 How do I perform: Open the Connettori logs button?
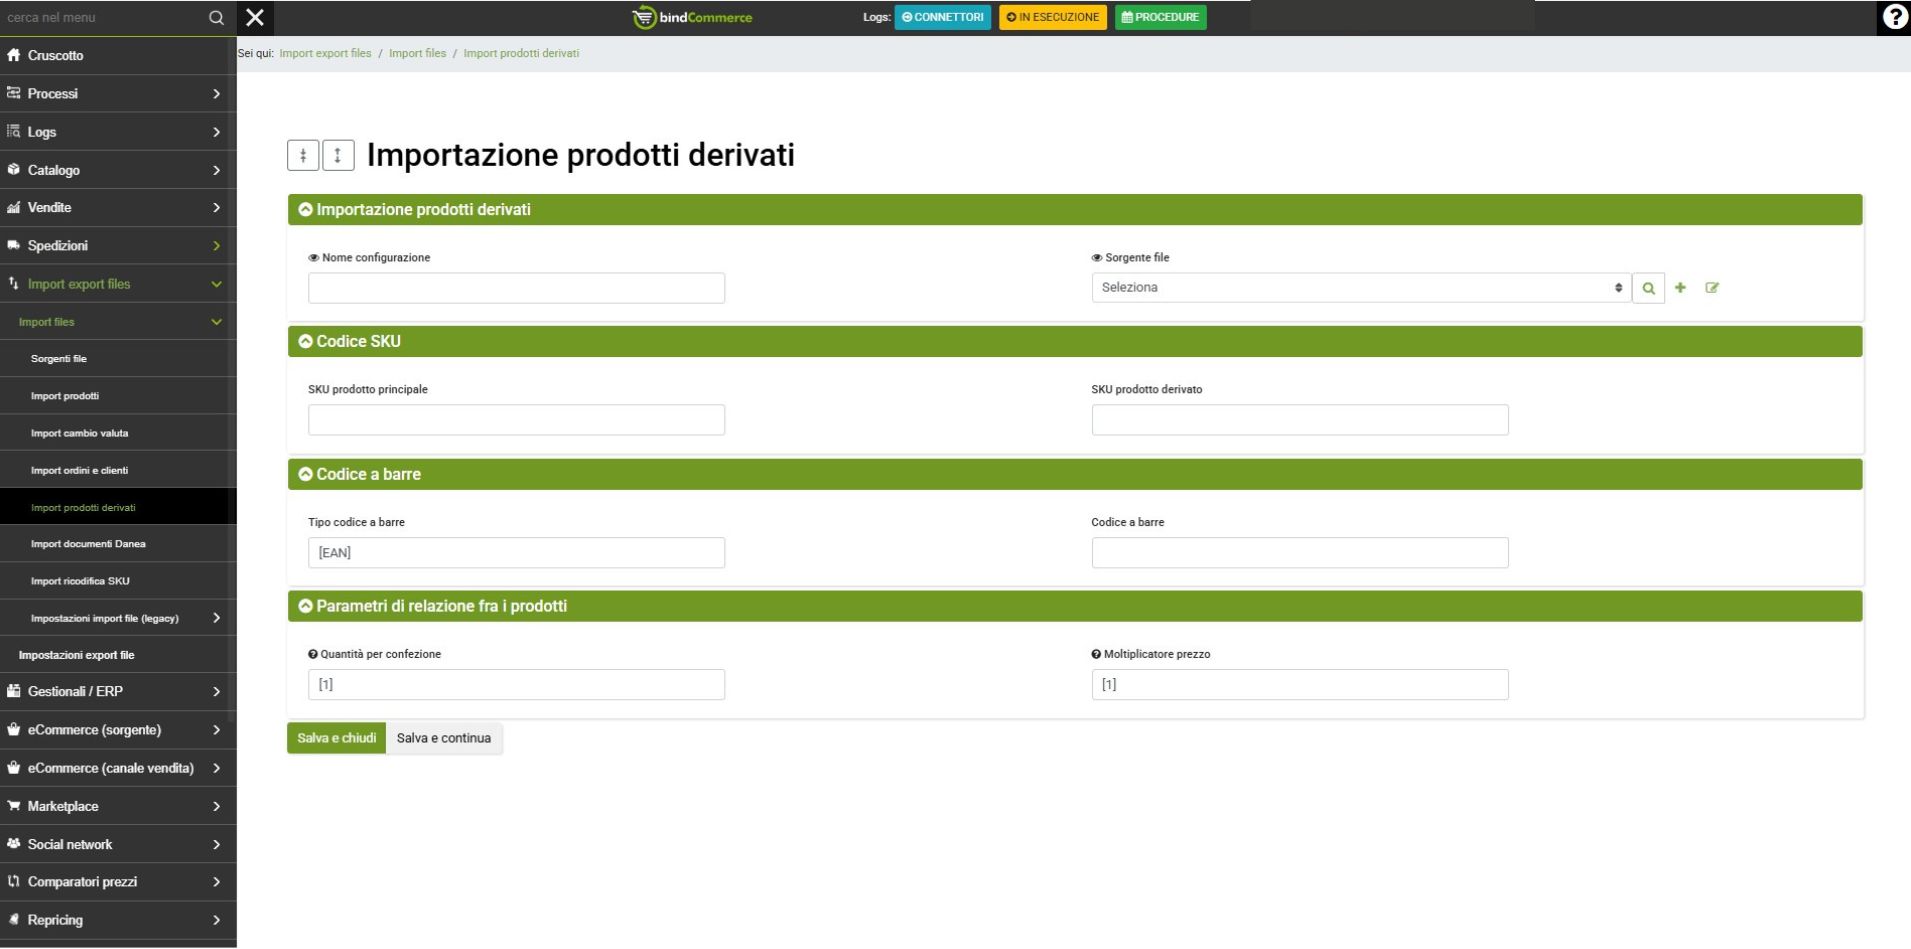coord(942,17)
